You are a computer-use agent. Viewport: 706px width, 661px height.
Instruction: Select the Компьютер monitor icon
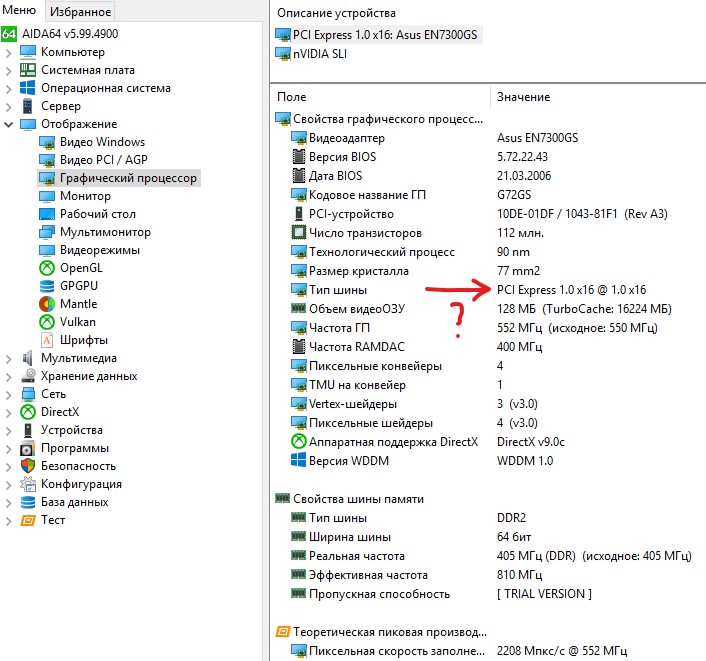click(x=27, y=52)
